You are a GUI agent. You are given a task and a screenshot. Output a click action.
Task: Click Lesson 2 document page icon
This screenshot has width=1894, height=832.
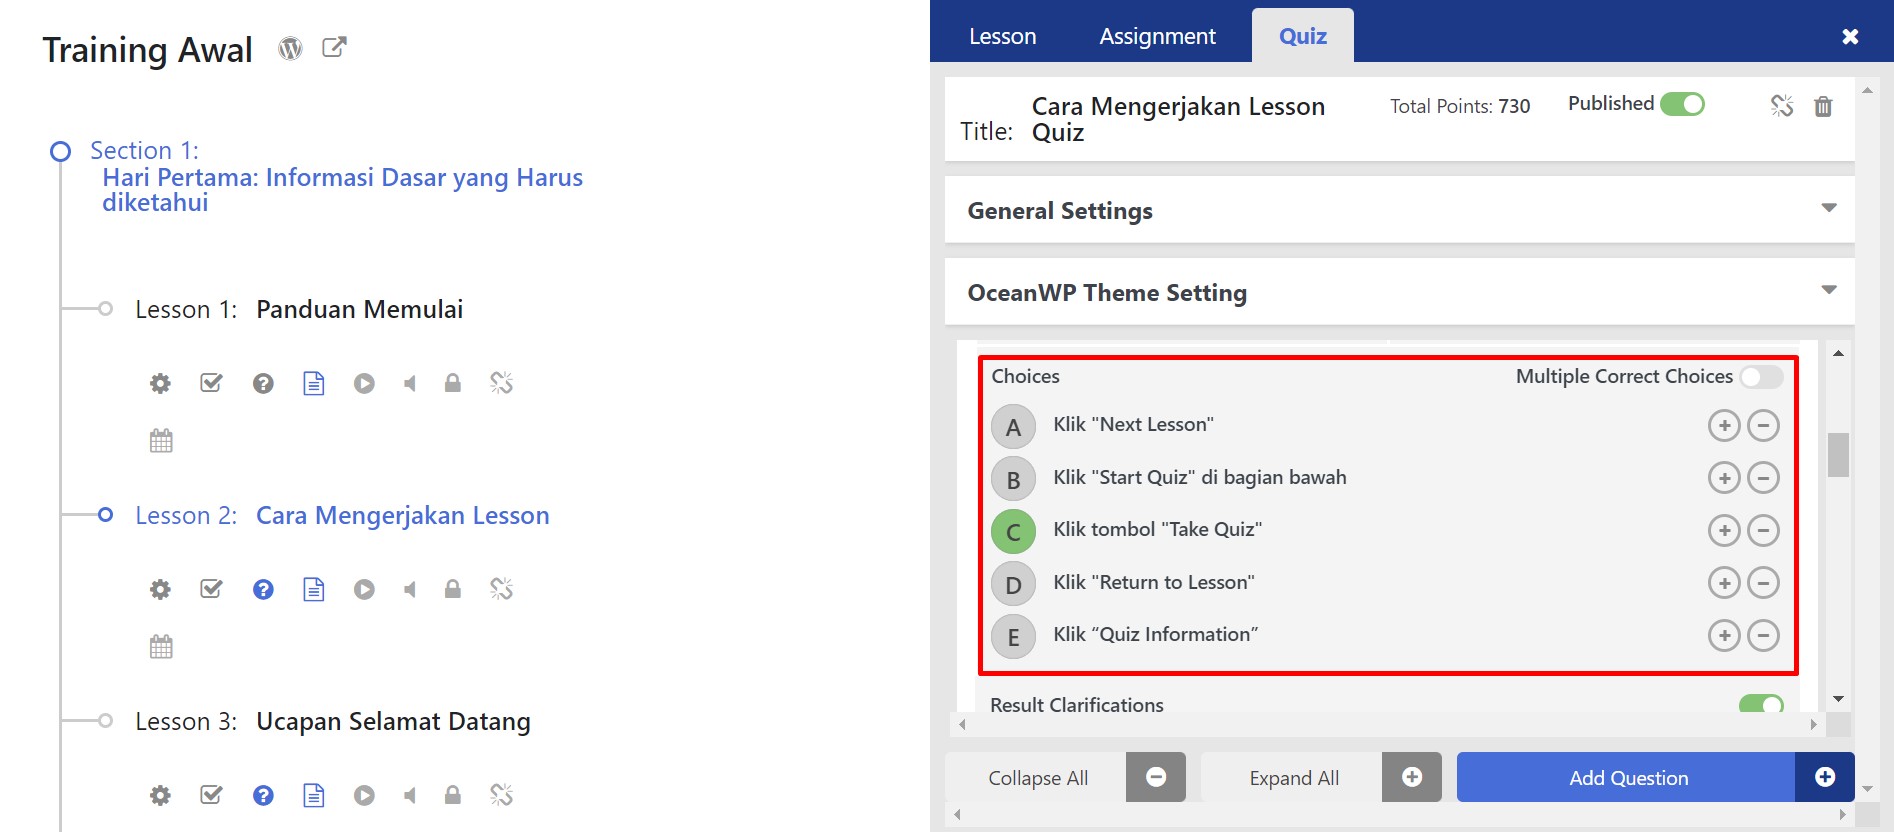coord(314,589)
